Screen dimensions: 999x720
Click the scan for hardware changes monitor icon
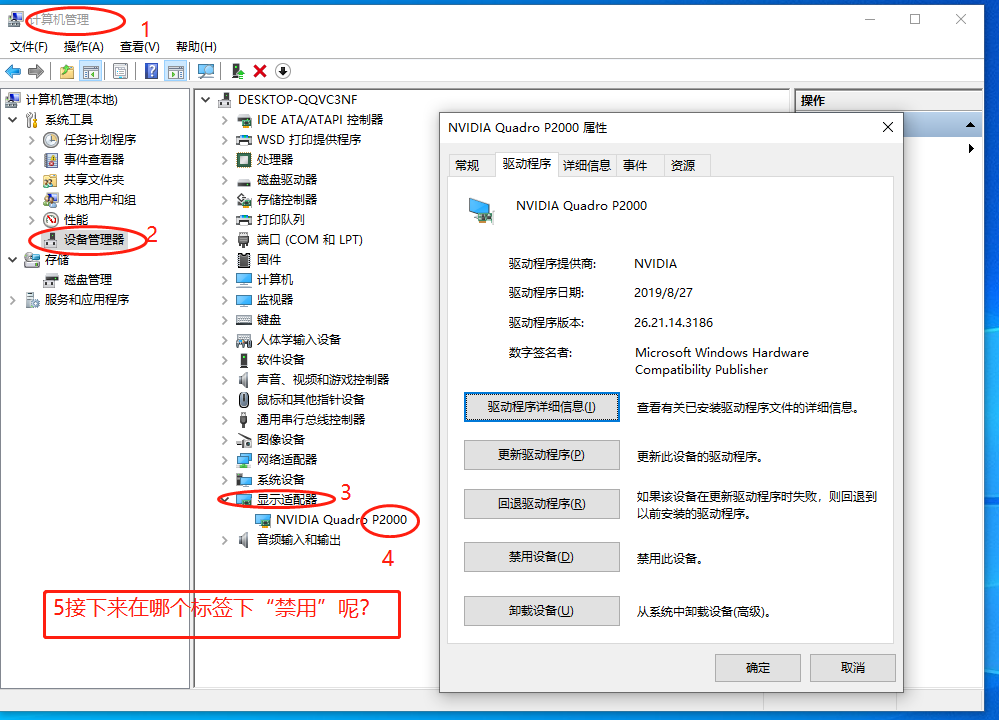pyautogui.click(x=206, y=71)
